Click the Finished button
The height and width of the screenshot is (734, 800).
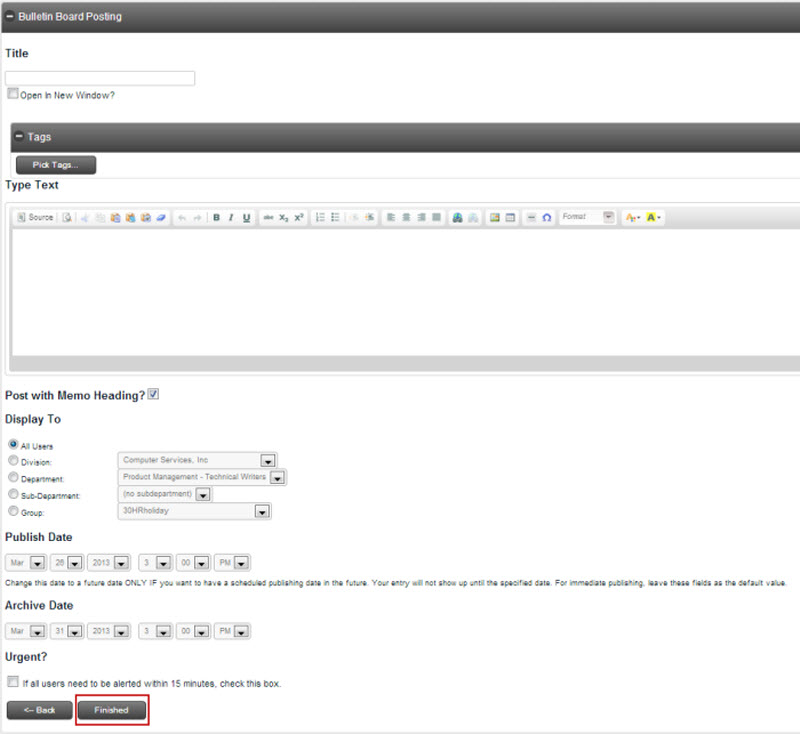click(x=112, y=710)
